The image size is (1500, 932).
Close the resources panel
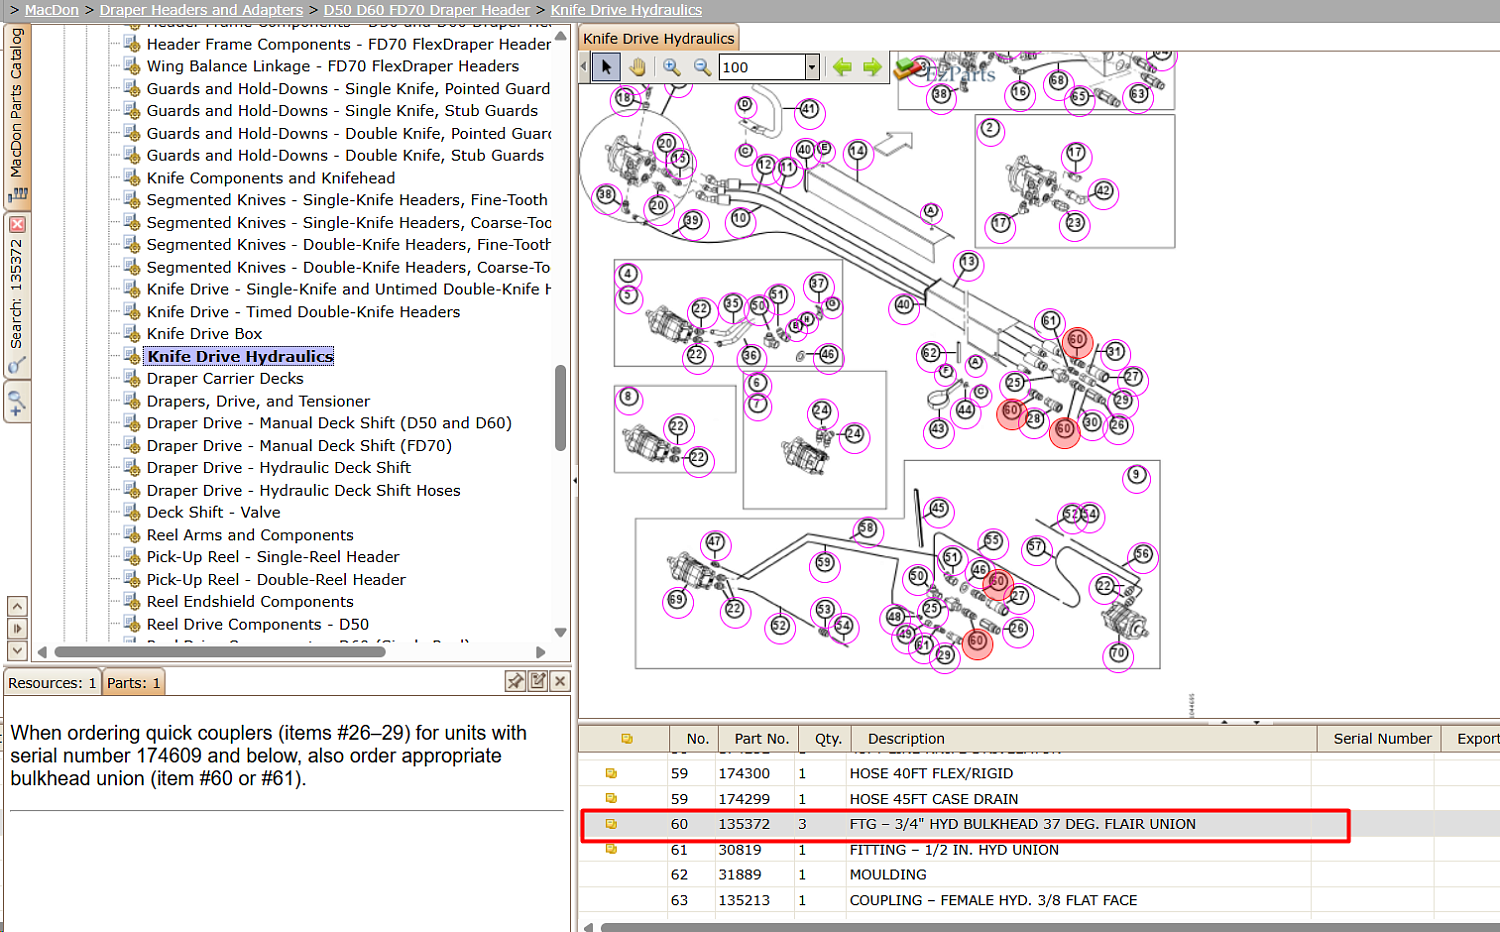560,681
